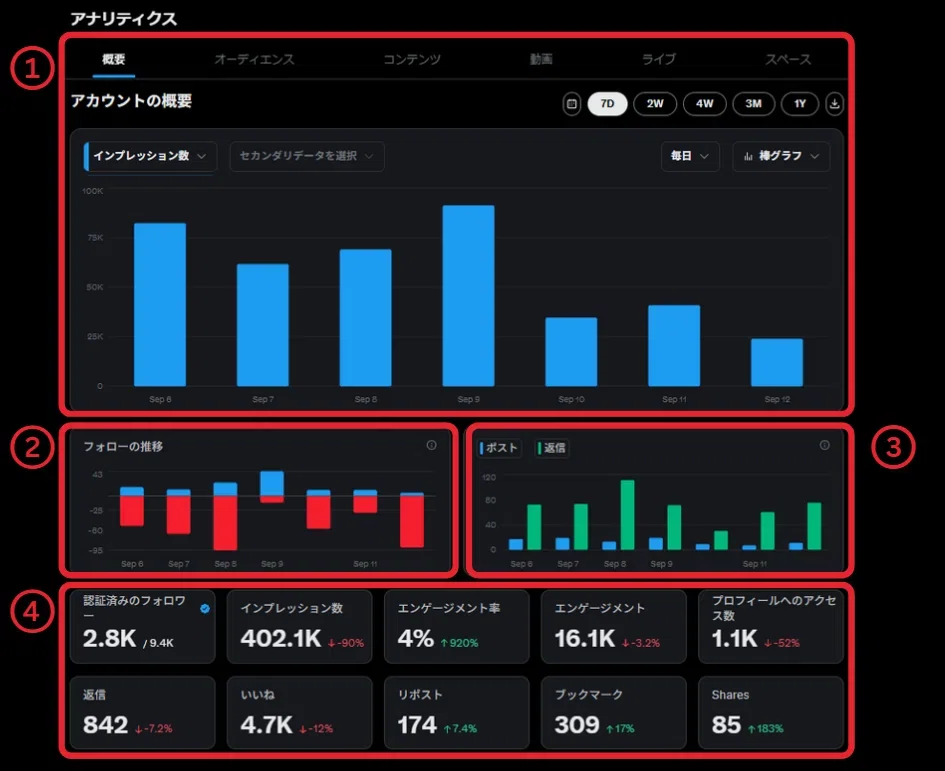
Task: Click verified badge on 認証済みのフォロワー card
Action: pyautogui.click(x=205, y=609)
